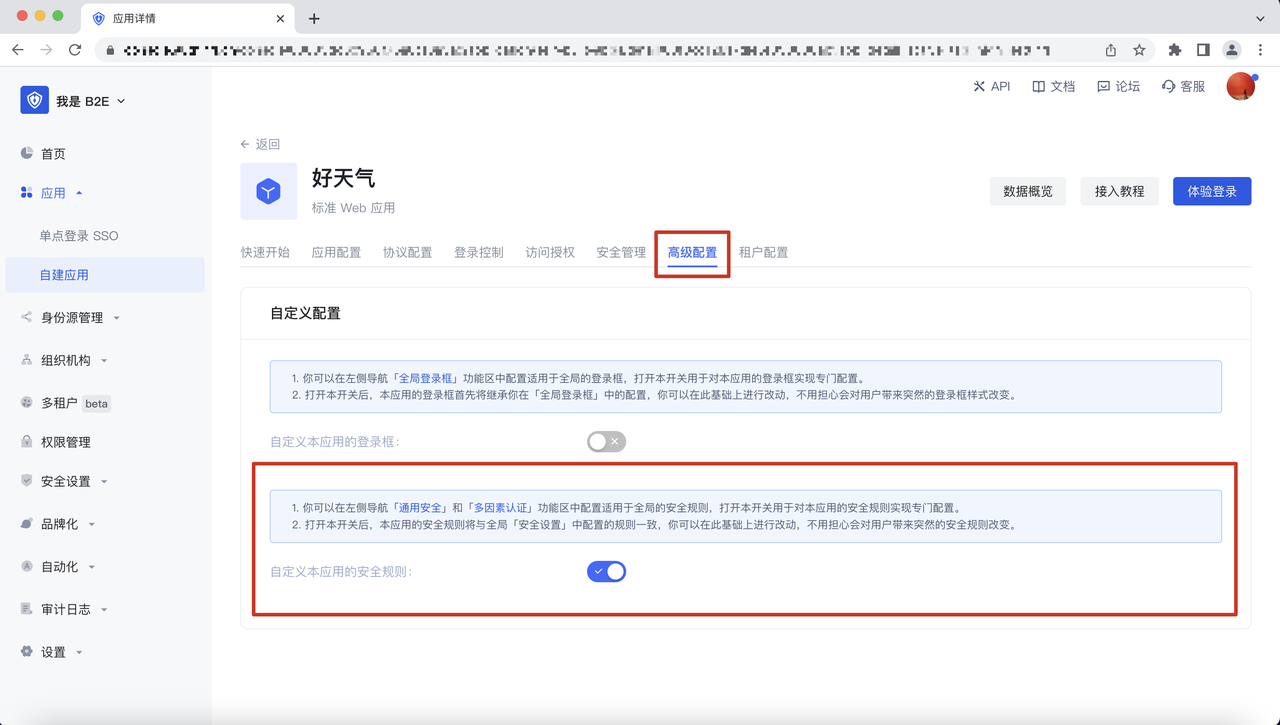Viewport: 1280px width, 725px height.
Task: Collapse the 应用 sidebar section
Action: 79,195
